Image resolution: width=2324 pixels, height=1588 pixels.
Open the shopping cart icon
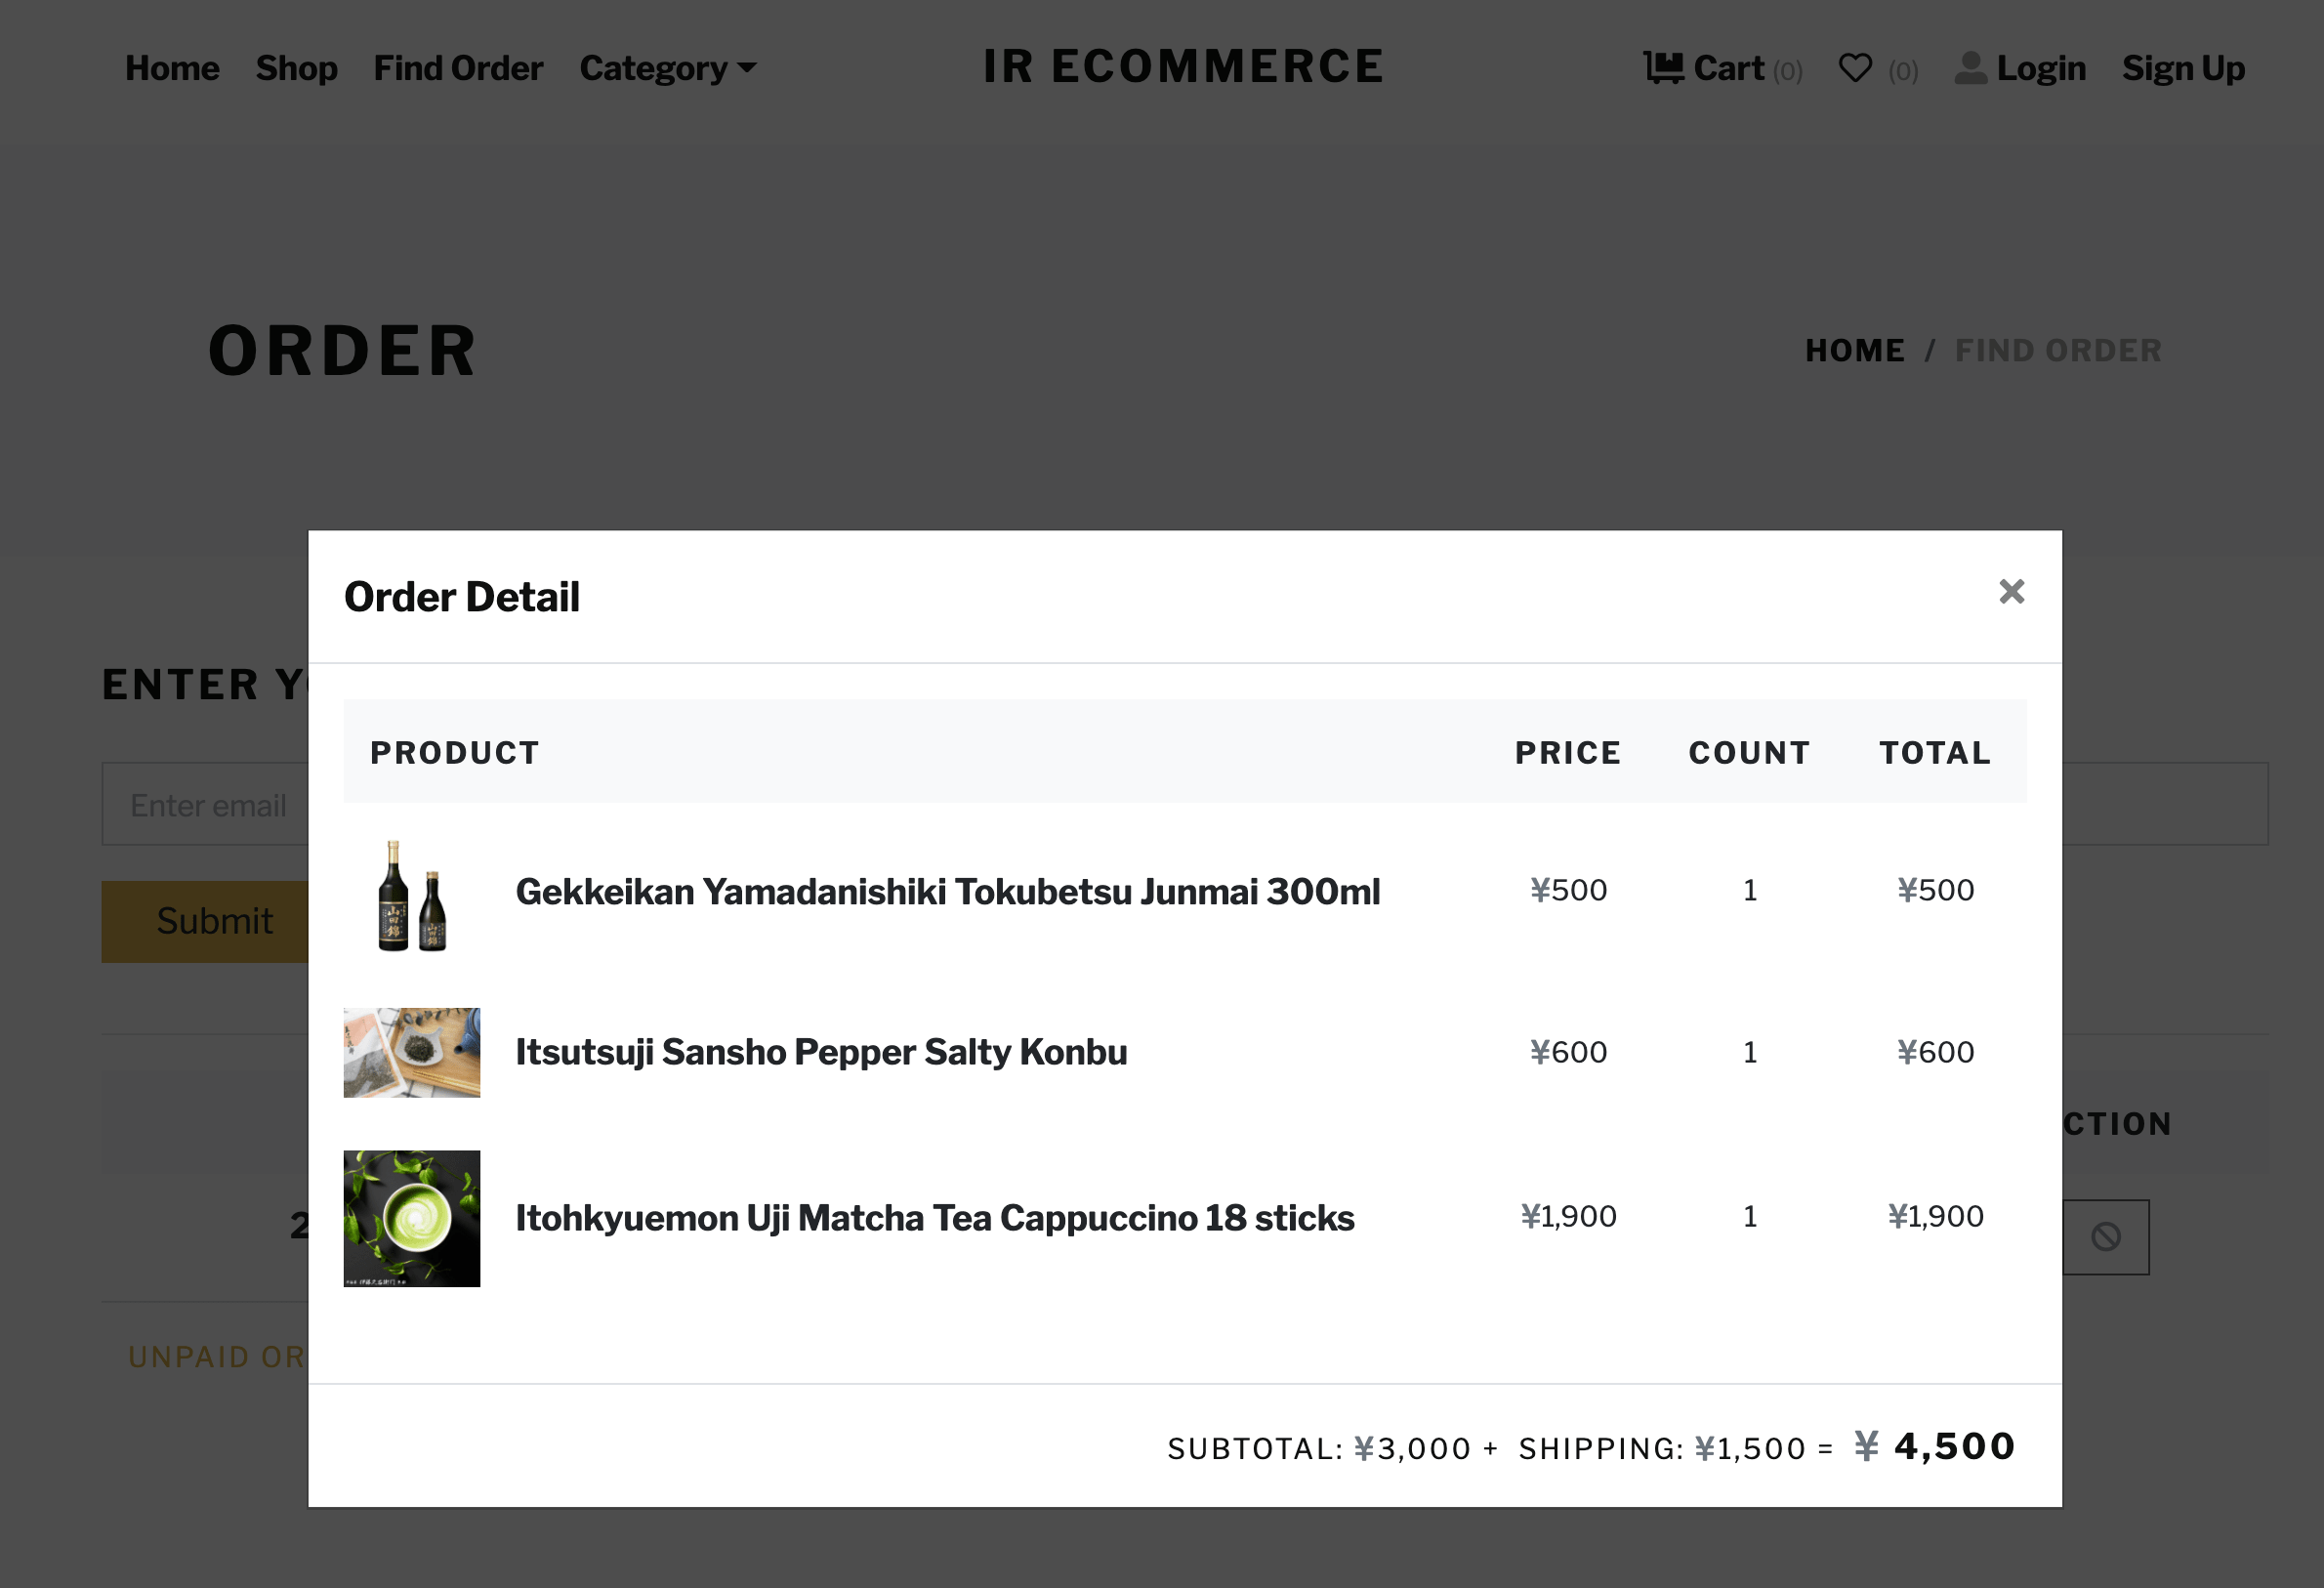point(1663,68)
